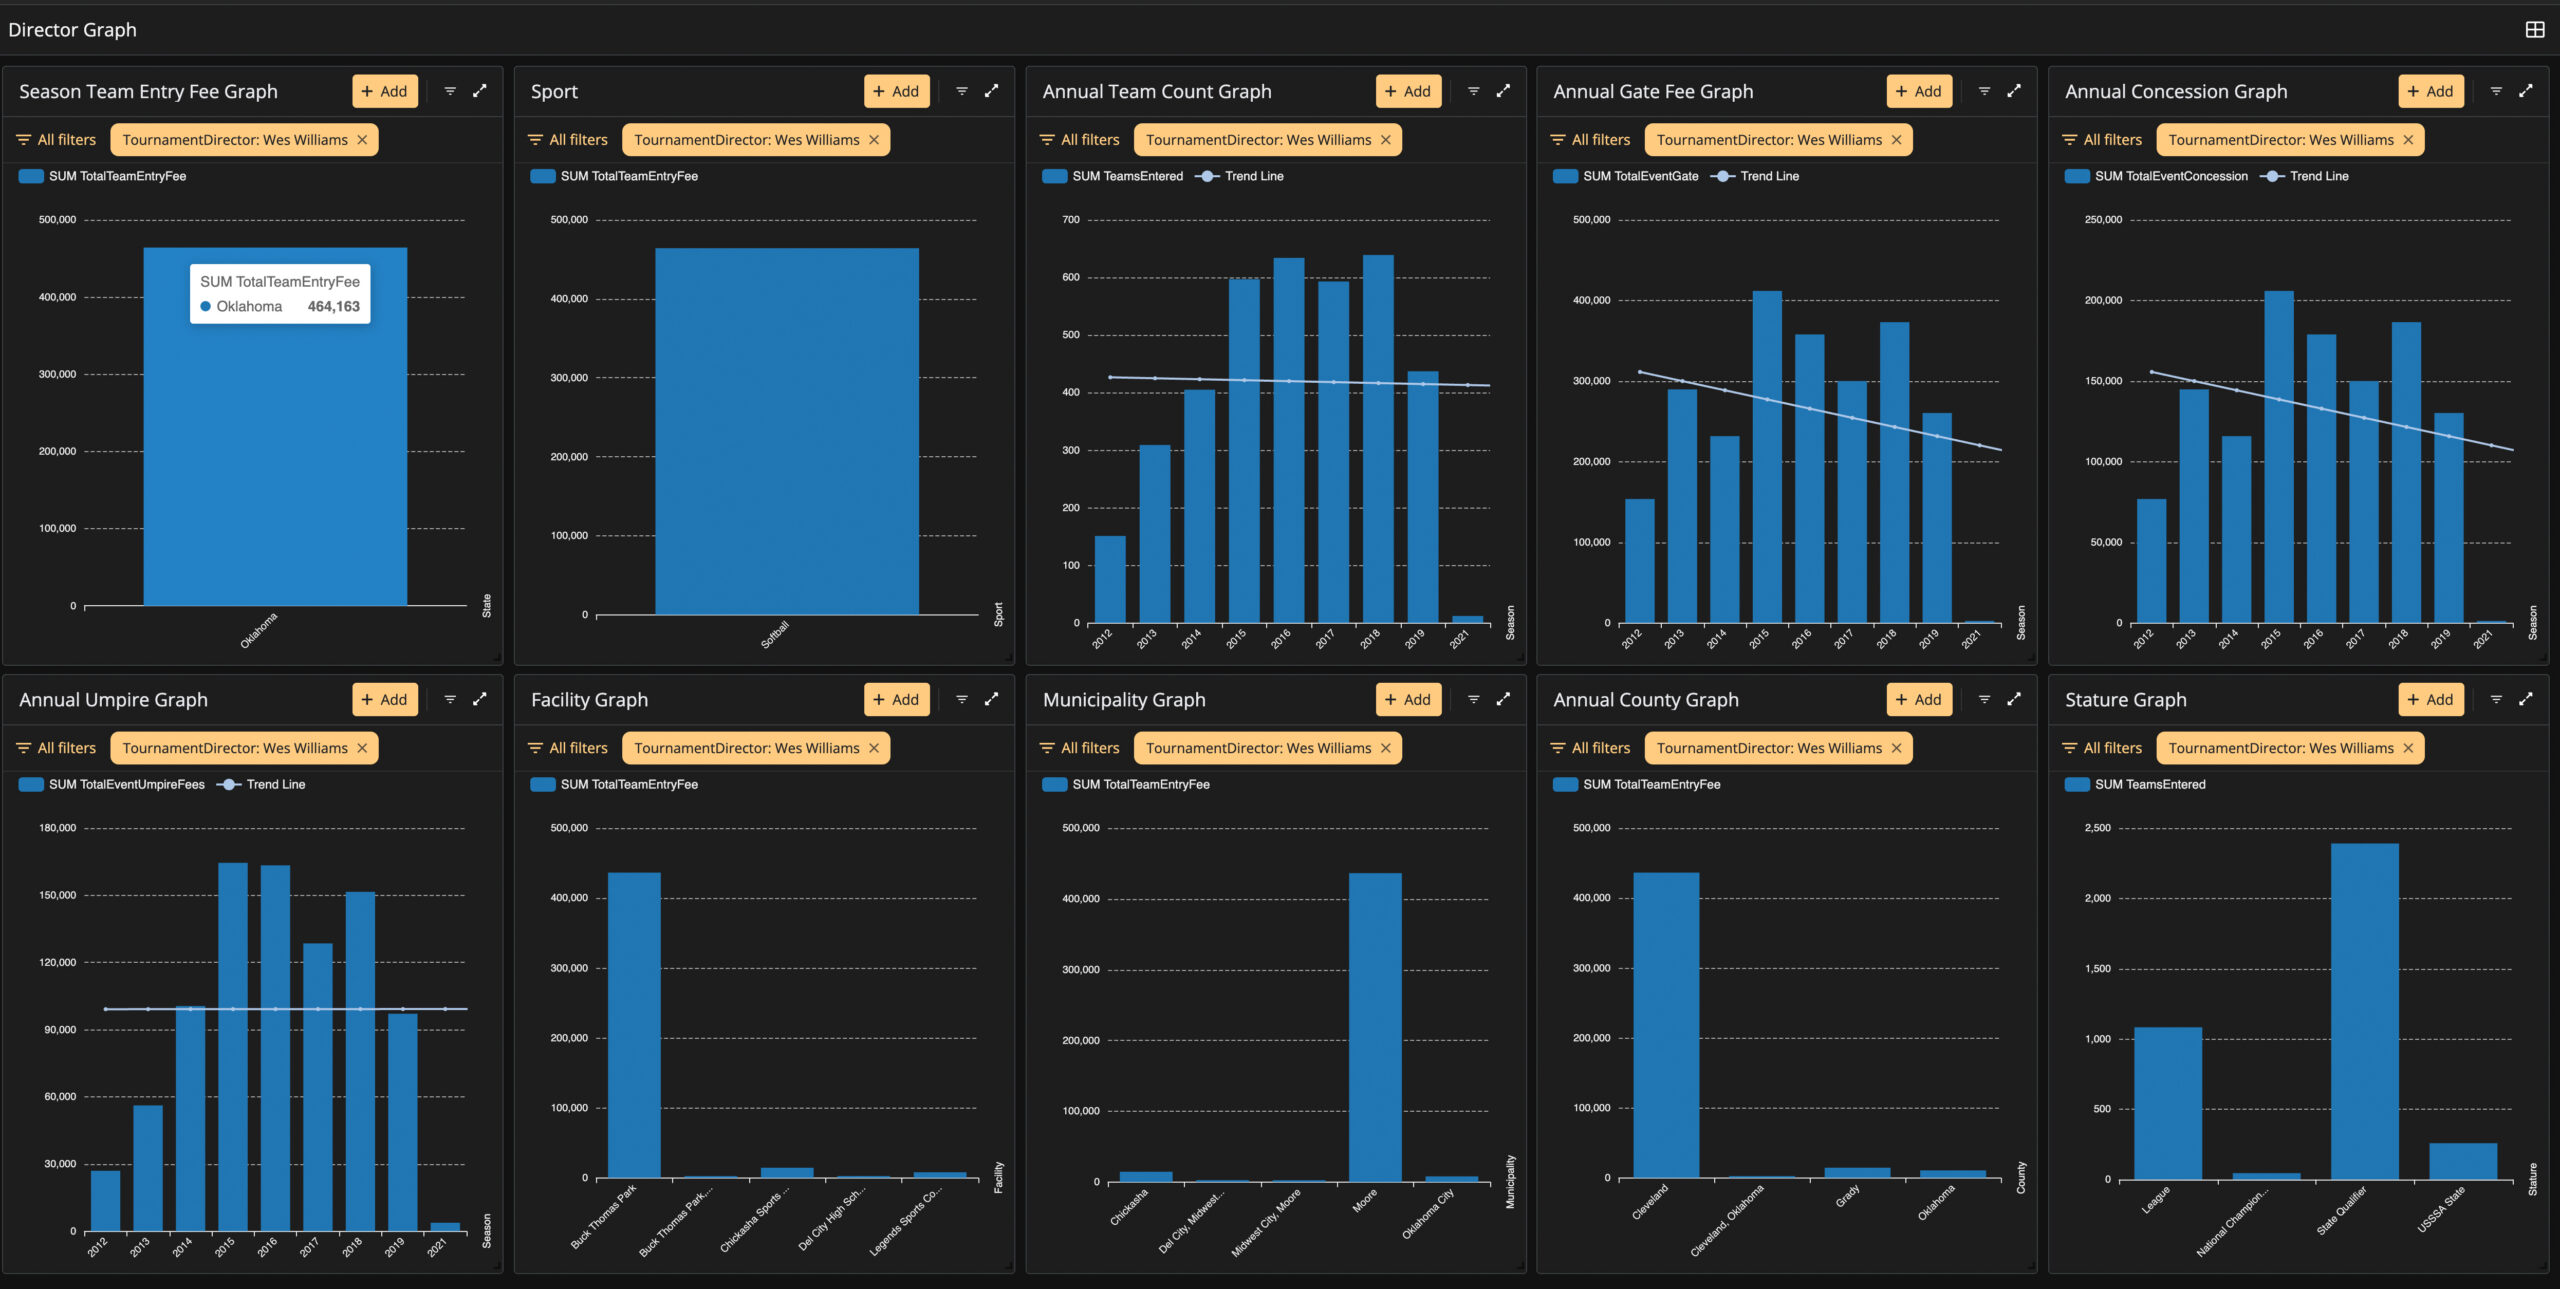
Task: Open filter icon on Annual Team Count Graph
Action: [x=1473, y=91]
